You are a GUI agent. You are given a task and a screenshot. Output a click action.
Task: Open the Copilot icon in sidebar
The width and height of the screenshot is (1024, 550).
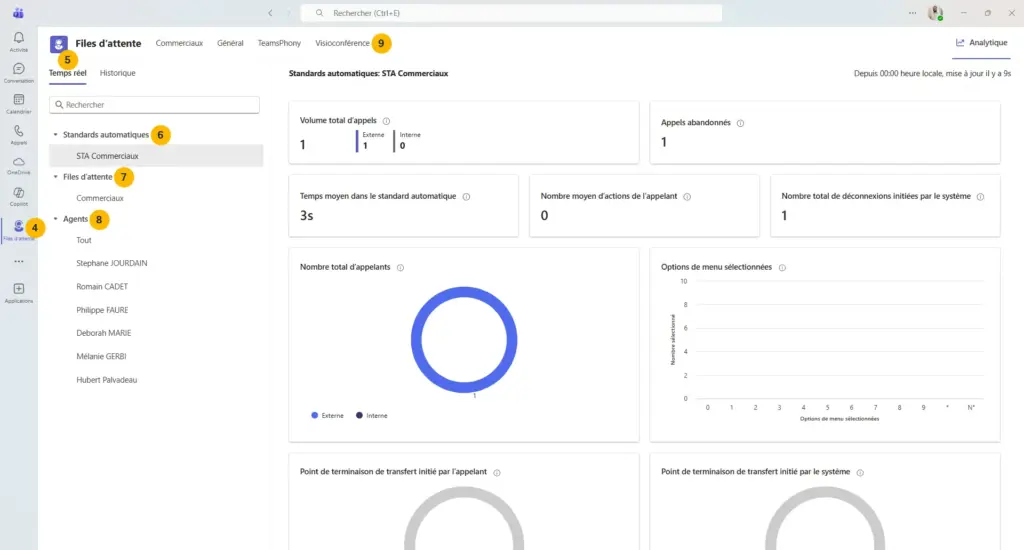pos(19,193)
